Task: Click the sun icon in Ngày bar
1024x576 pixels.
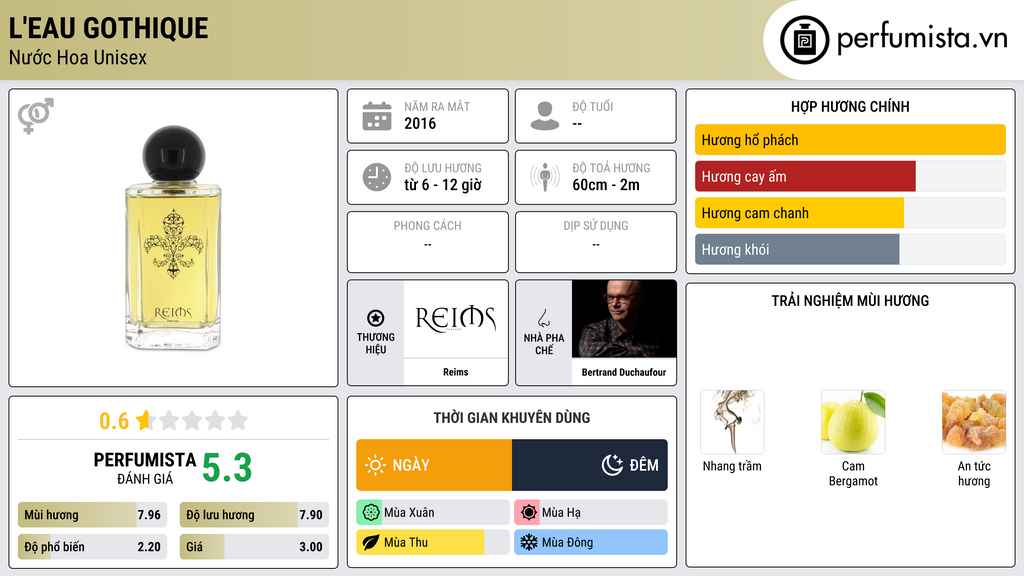Action: pyautogui.click(x=376, y=465)
